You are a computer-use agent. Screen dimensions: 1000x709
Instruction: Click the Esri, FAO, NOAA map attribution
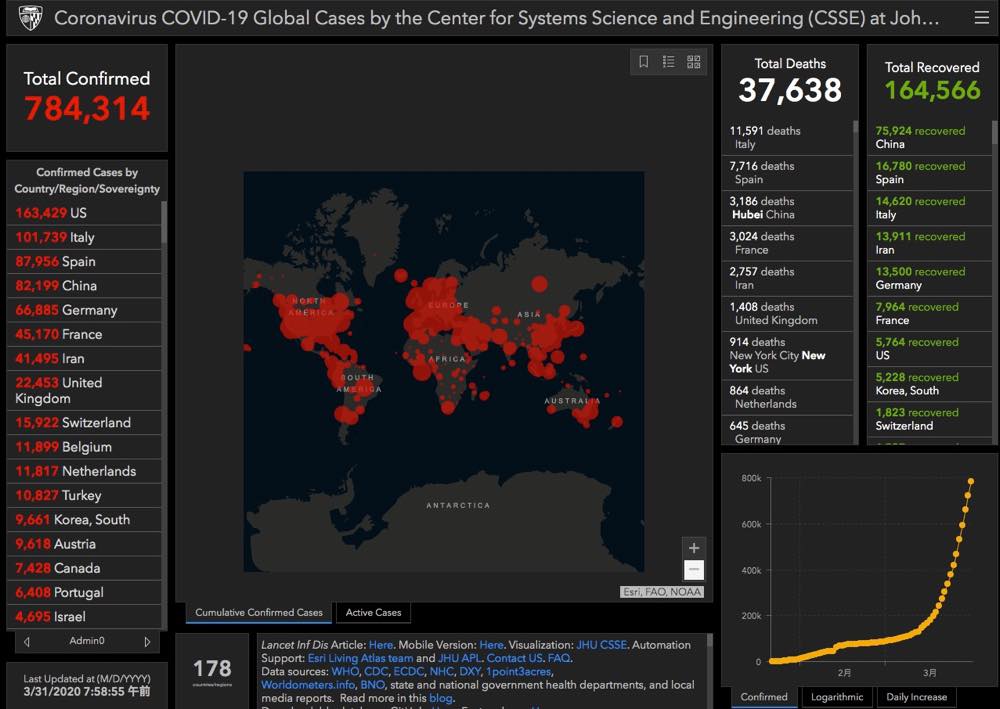coord(662,592)
